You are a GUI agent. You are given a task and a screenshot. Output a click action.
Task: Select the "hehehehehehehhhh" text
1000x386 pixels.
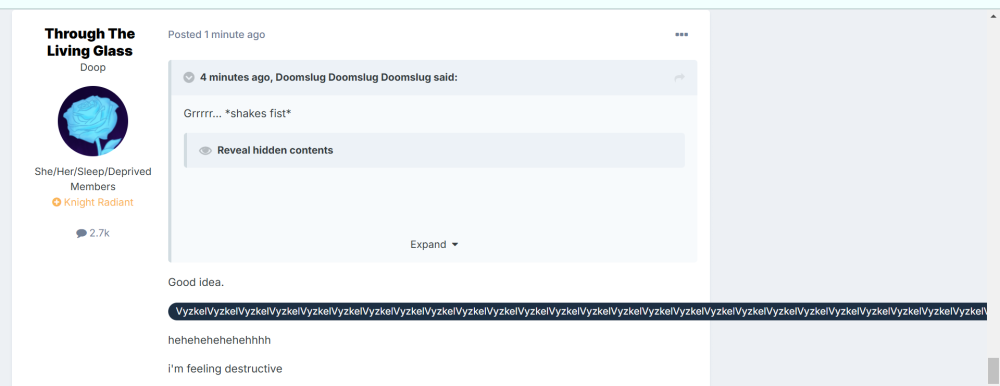(x=219, y=340)
